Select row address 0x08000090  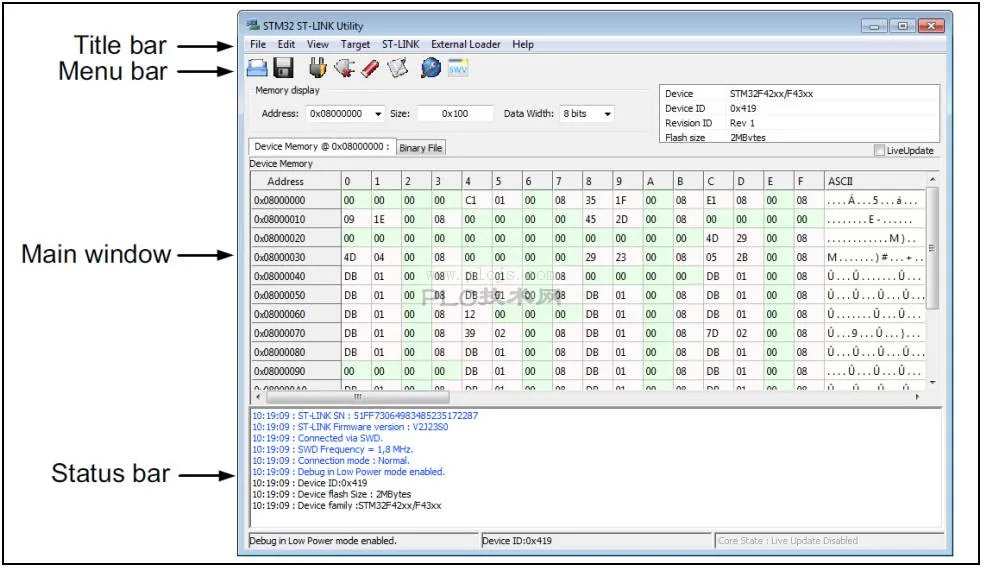[x=296, y=371]
